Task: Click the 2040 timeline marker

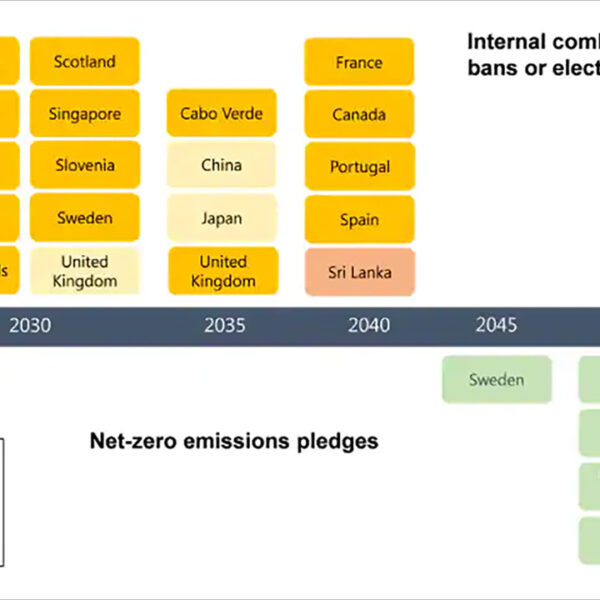Action: click(x=369, y=325)
